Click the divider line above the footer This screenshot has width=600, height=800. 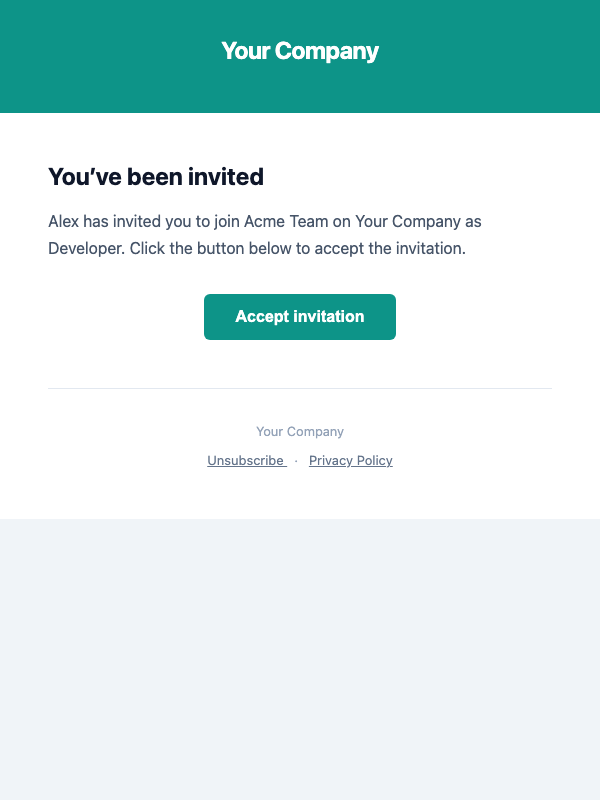(299, 388)
